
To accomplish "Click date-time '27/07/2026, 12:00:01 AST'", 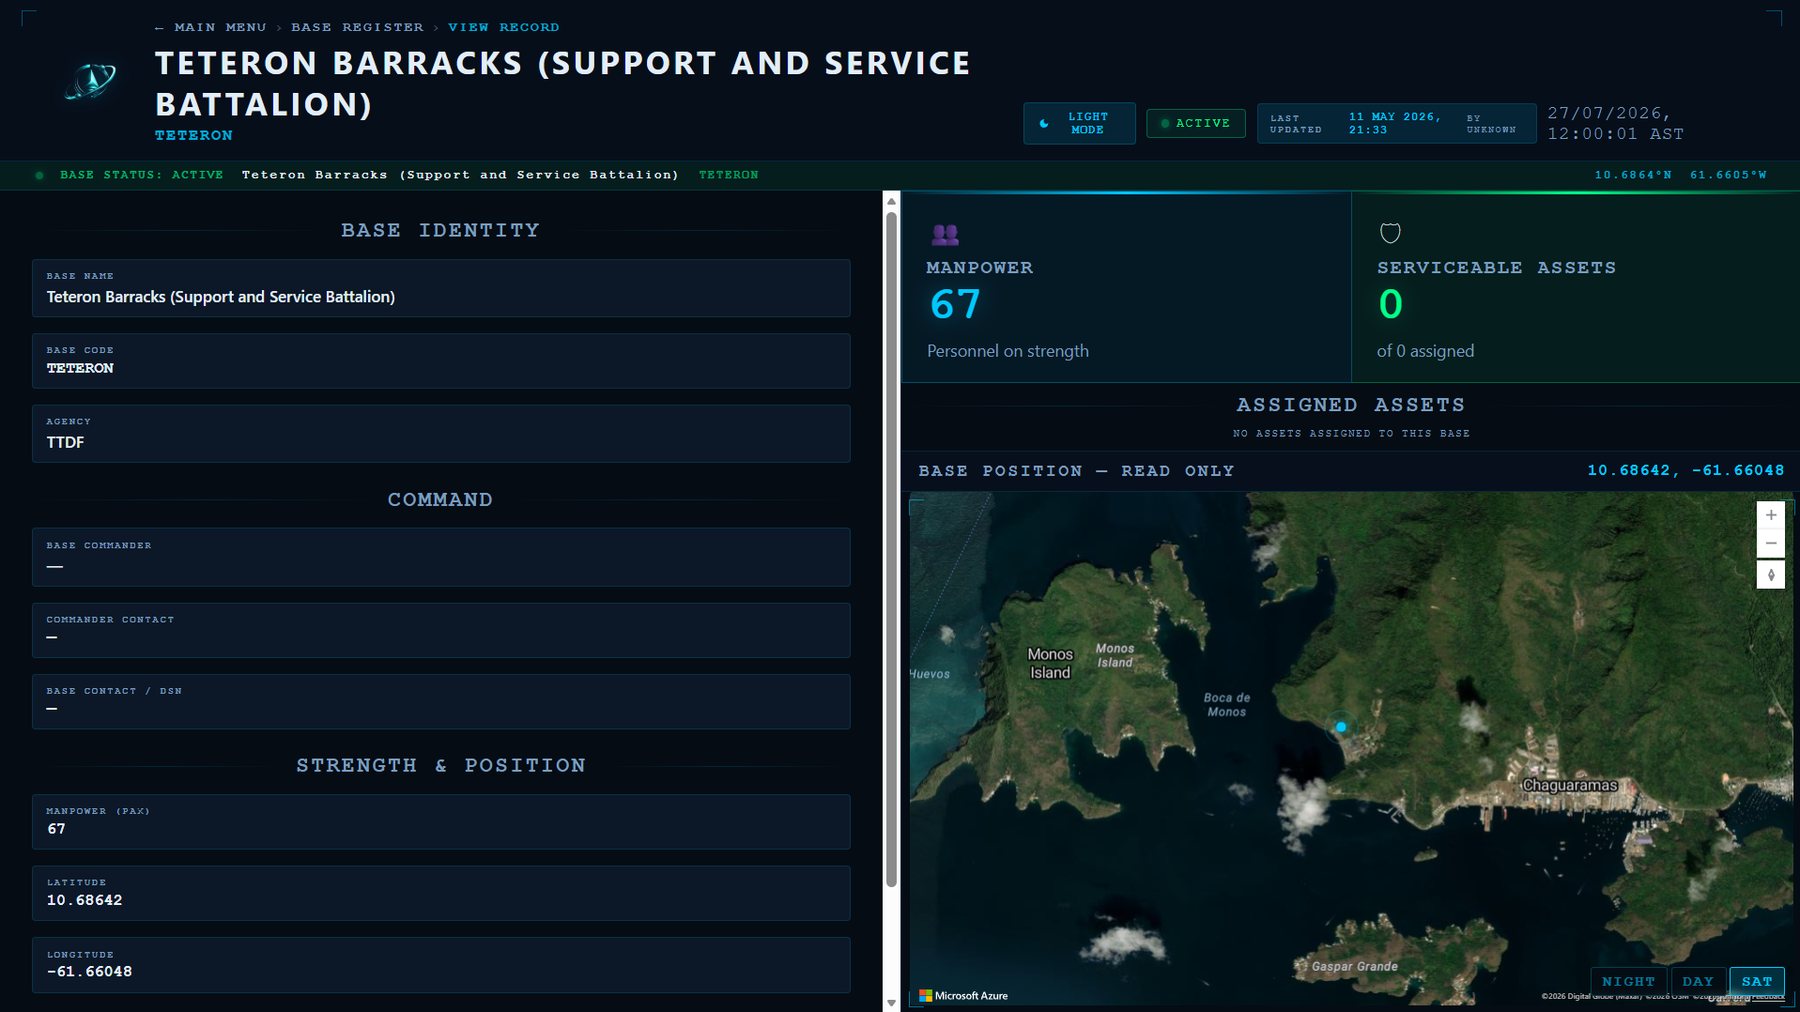I will click(x=1615, y=123).
